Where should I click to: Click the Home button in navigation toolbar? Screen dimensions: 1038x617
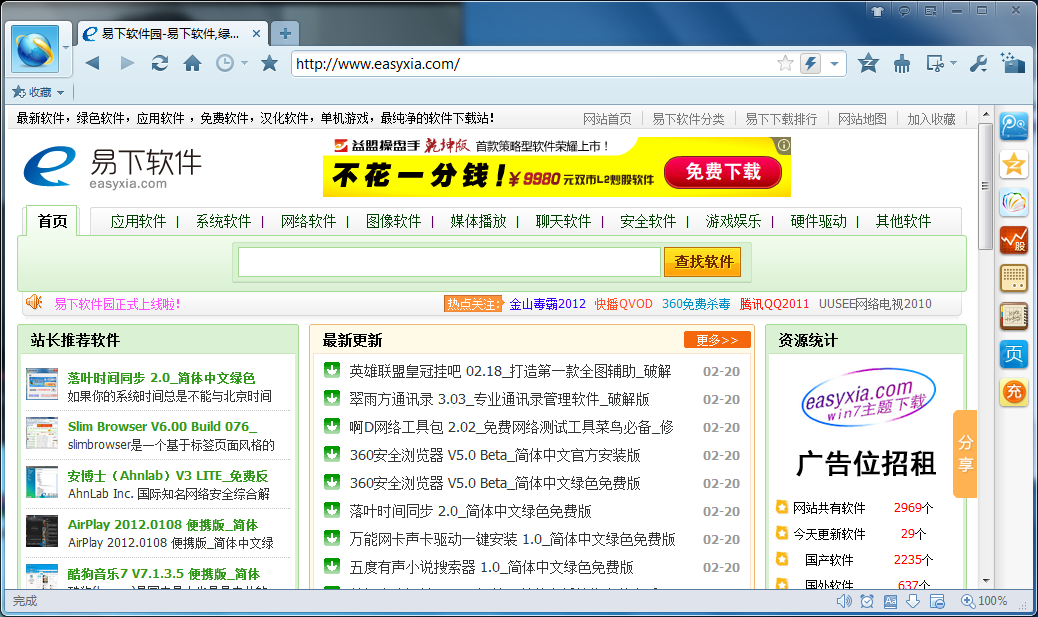click(x=192, y=63)
